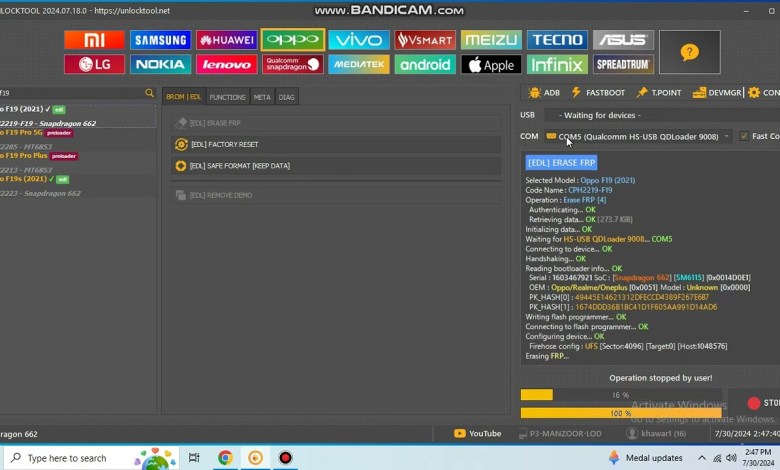Show hidden system tray icons
Image resolution: width=780 pixels, height=470 pixels.
coord(701,458)
